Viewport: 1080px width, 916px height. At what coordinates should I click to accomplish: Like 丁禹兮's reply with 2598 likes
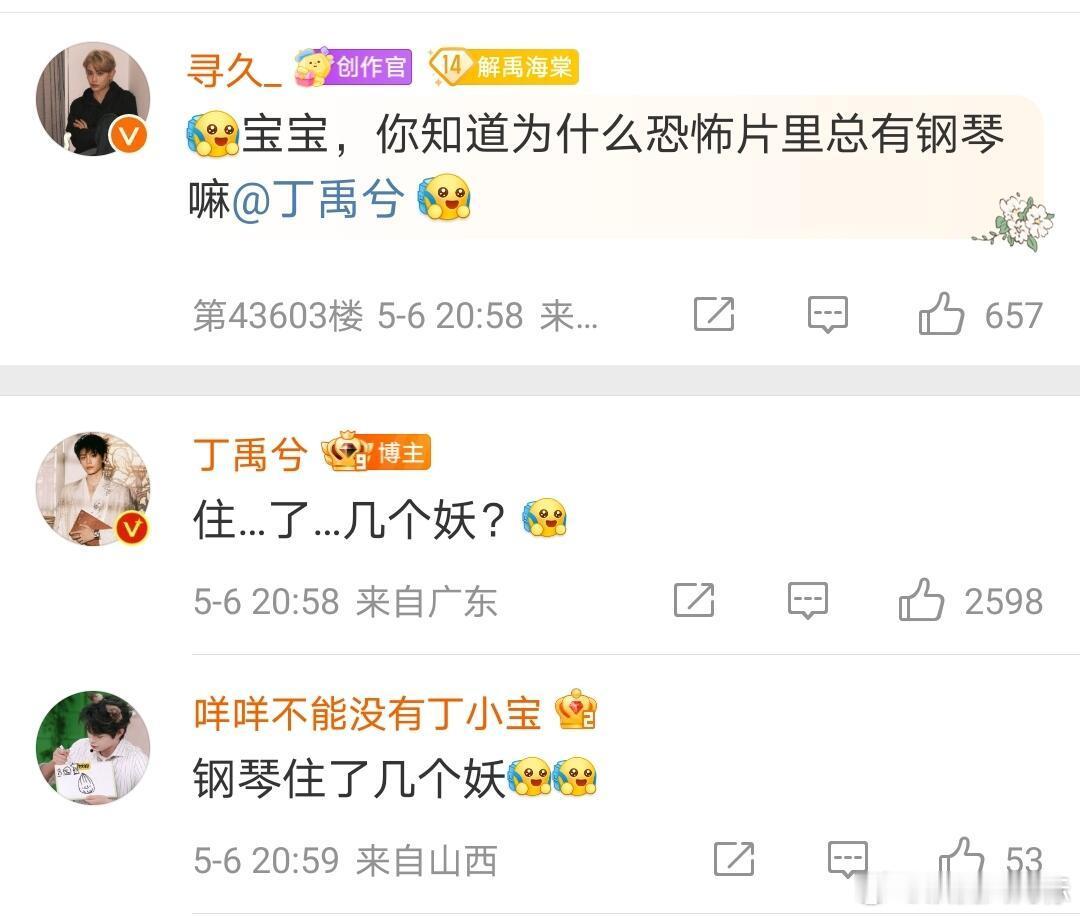coord(921,600)
